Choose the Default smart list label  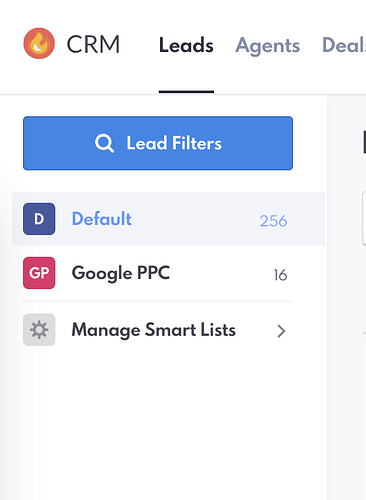(102, 219)
